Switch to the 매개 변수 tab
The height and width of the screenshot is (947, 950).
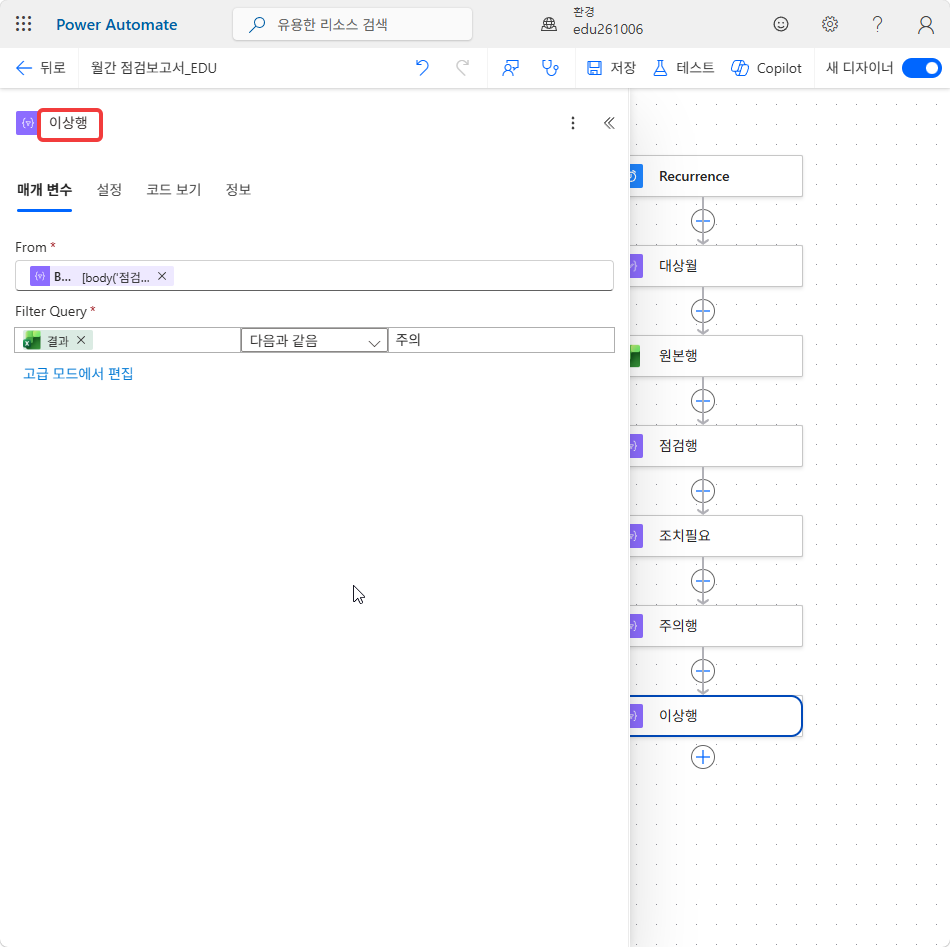click(x=44, y=190)
